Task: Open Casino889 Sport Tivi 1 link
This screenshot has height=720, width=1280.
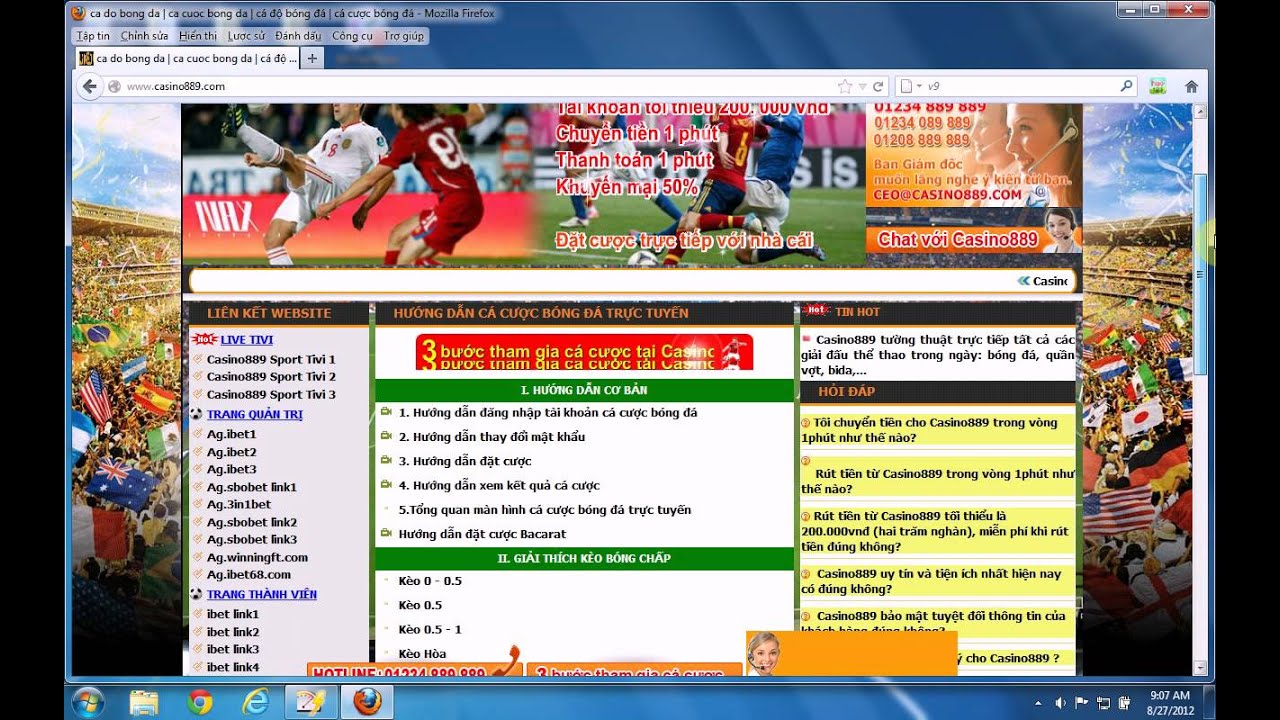Action: (x=271, y=359)
